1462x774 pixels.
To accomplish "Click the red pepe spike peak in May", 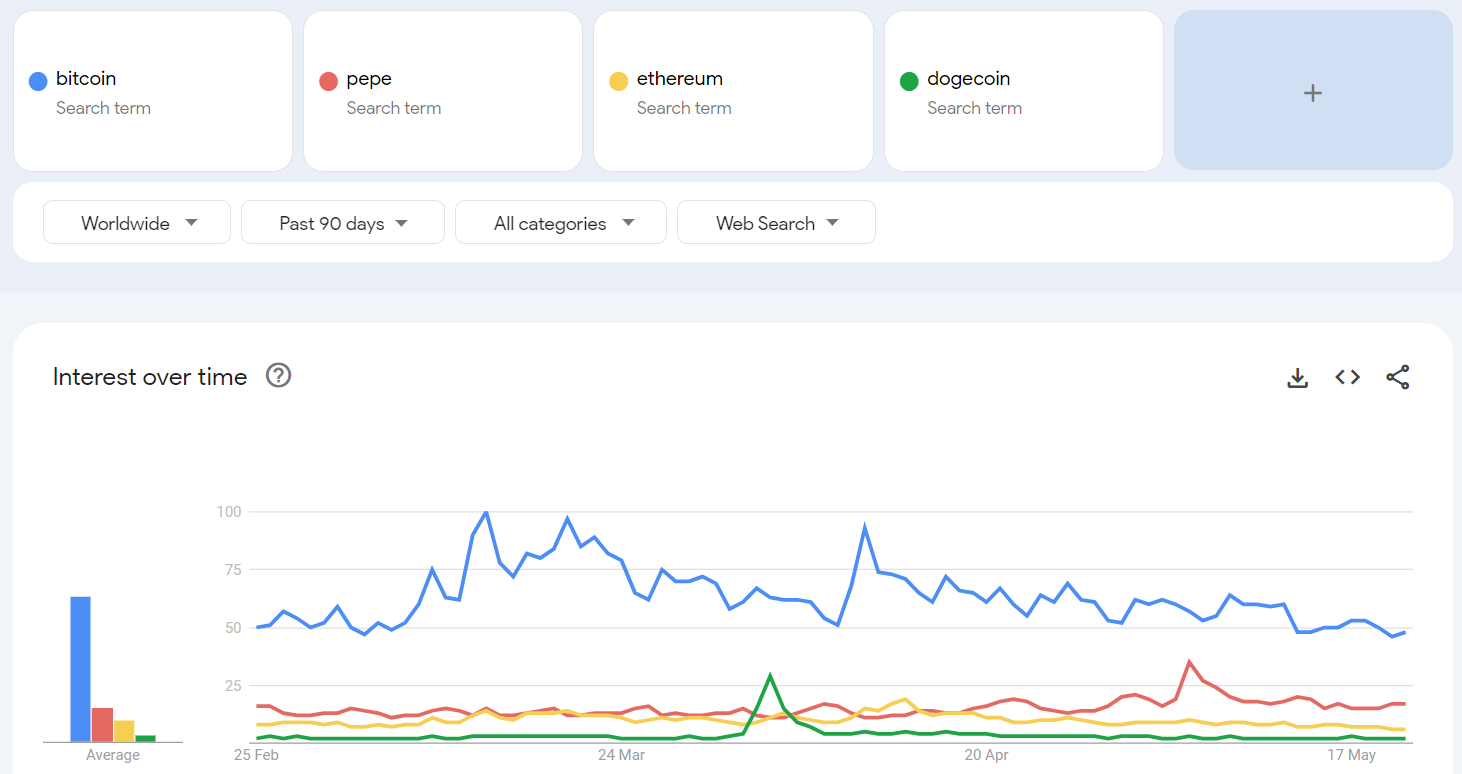I will [x=1189, y=662].
